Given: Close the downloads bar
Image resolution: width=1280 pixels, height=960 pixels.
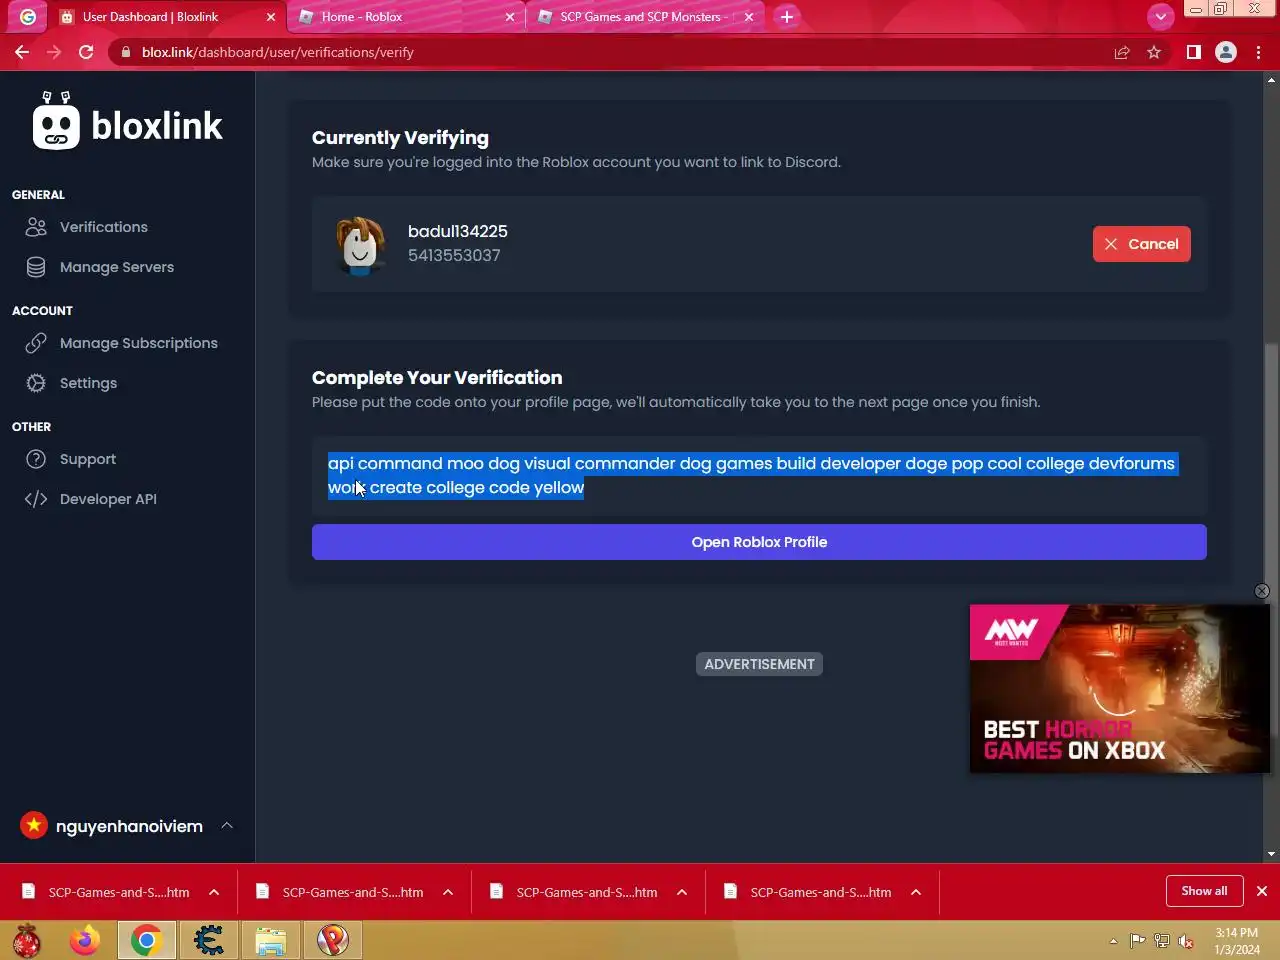Looking at the screenshot, I should pos(1262,891).
